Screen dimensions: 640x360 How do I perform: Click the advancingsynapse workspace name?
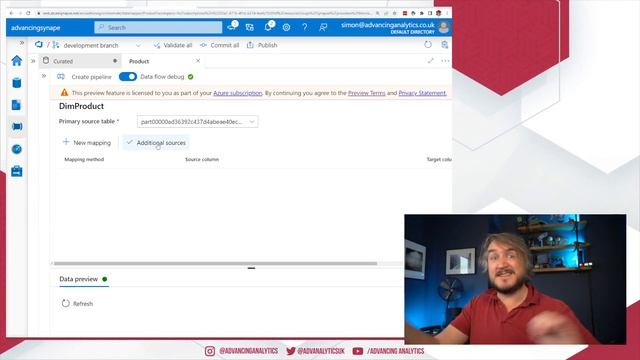click(36, 28)
